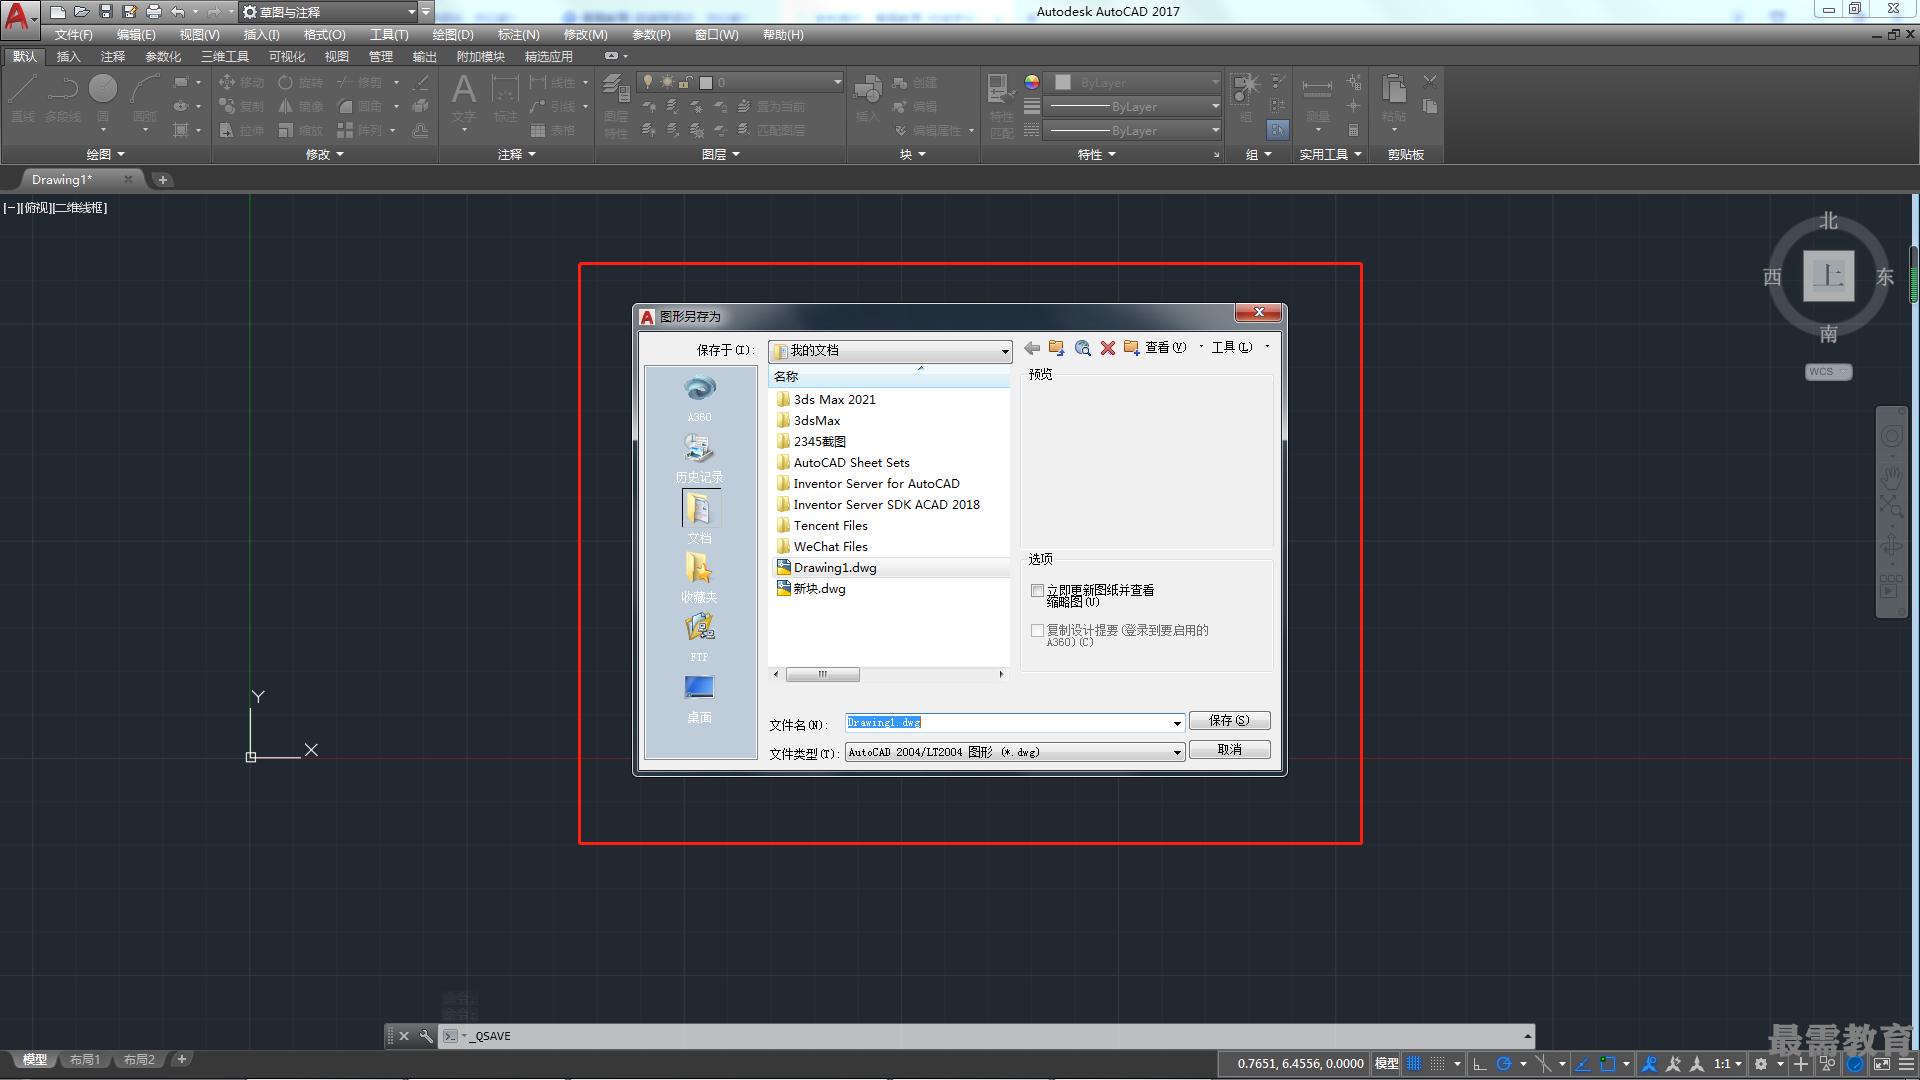Screen dimensions: 1920x1080
Task: Check update sheet and view thumbnails checkbox
Action: coord(1037,591)
